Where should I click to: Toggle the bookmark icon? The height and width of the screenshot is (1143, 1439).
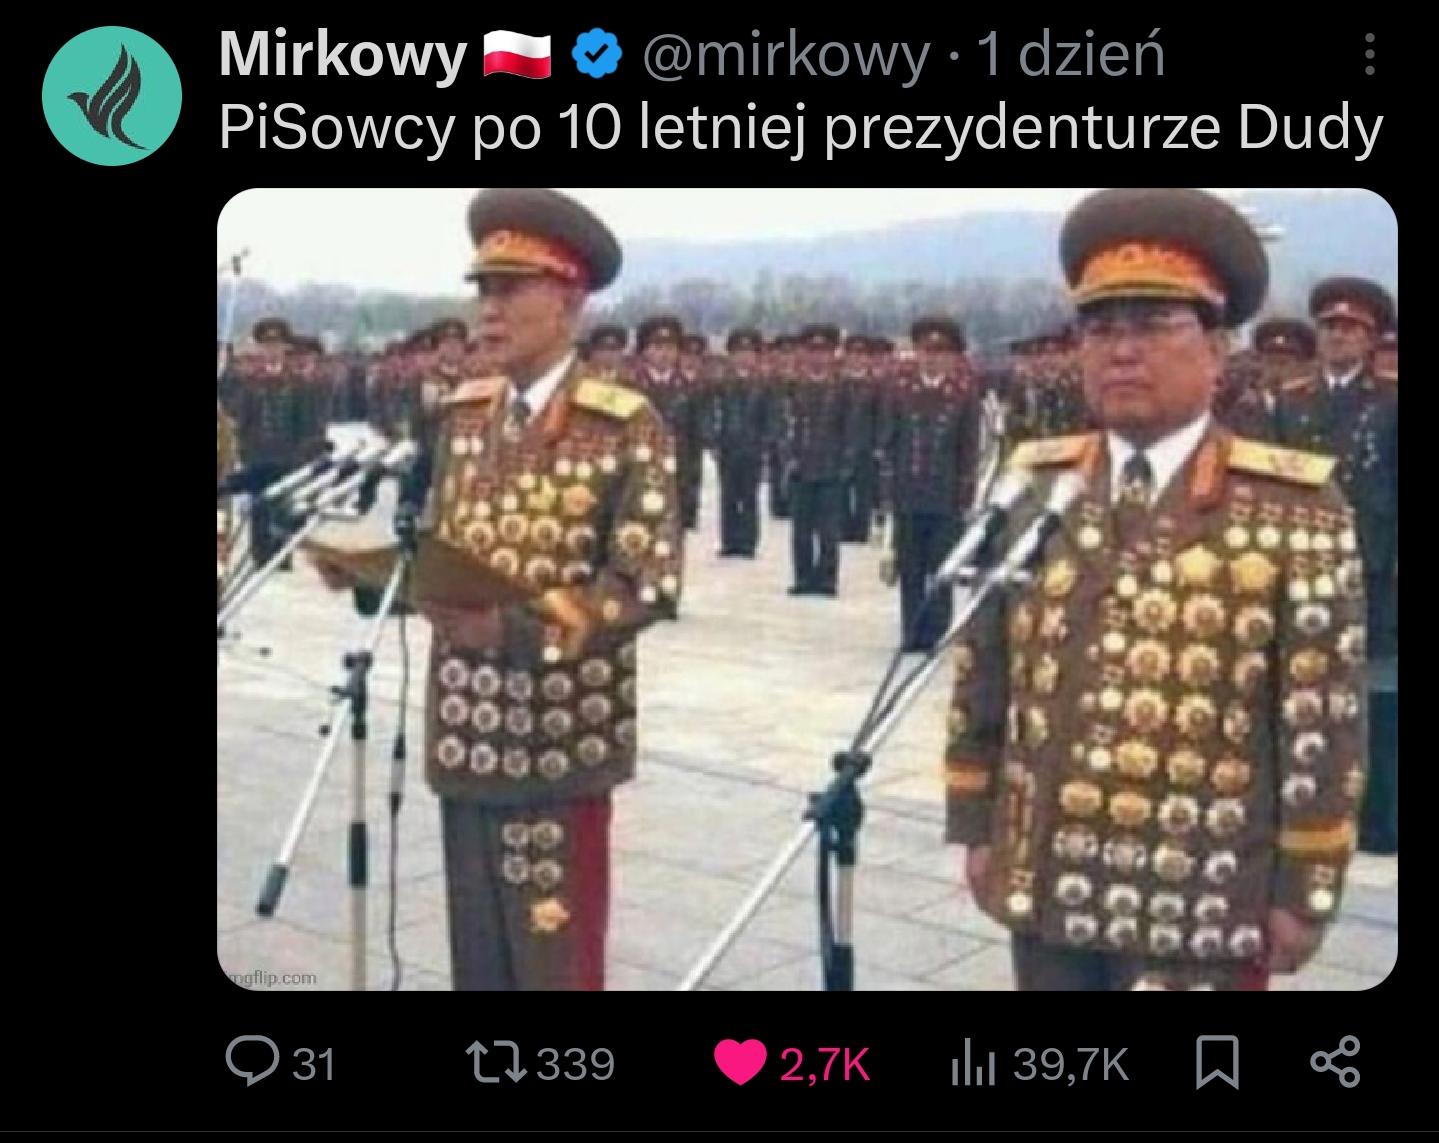tap(1218, 1062)
